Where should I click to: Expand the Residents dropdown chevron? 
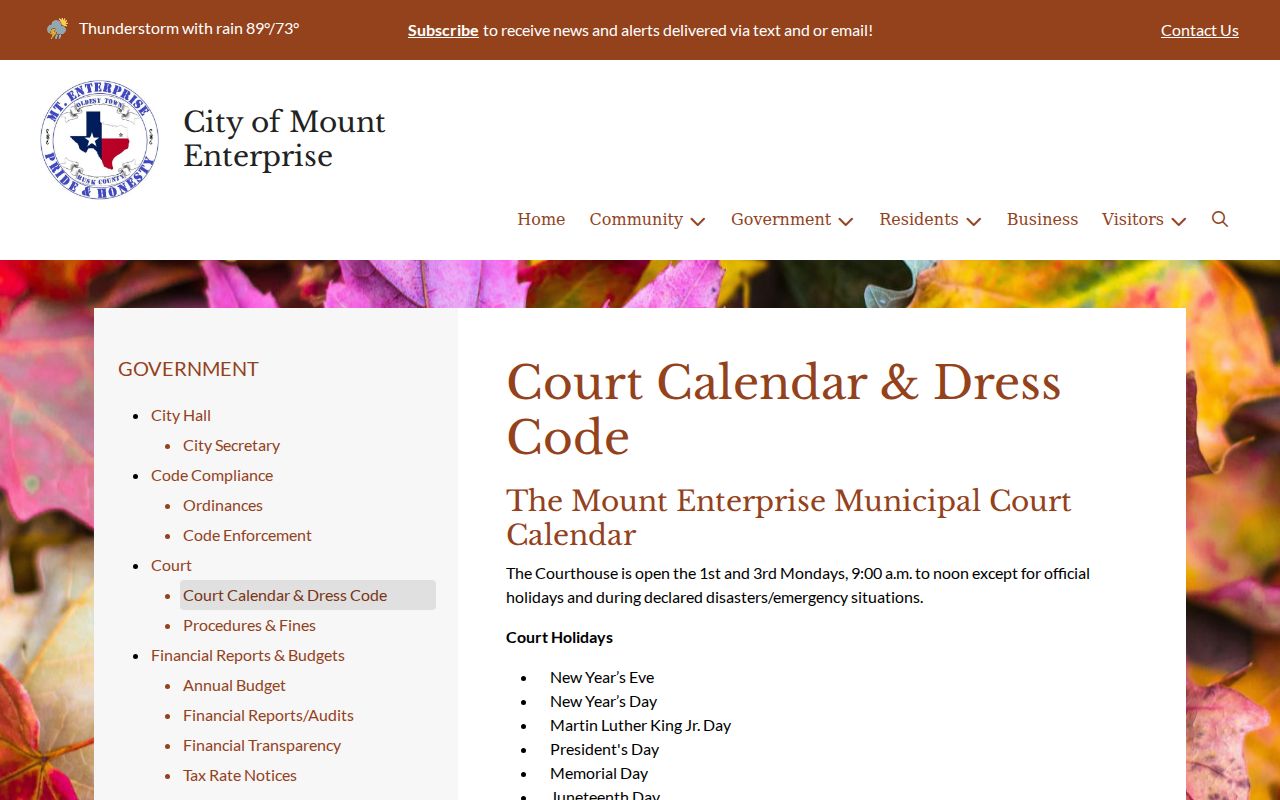pyautogui.click(x=974, y=221)
